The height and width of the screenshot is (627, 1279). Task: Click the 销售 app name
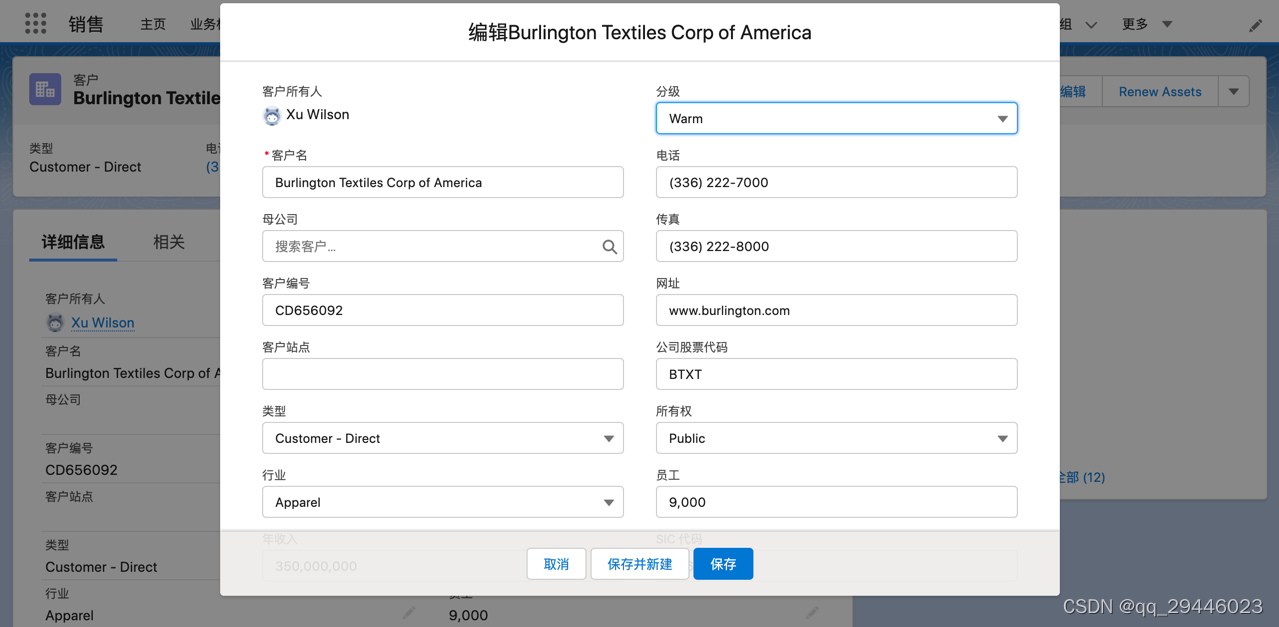86,24
